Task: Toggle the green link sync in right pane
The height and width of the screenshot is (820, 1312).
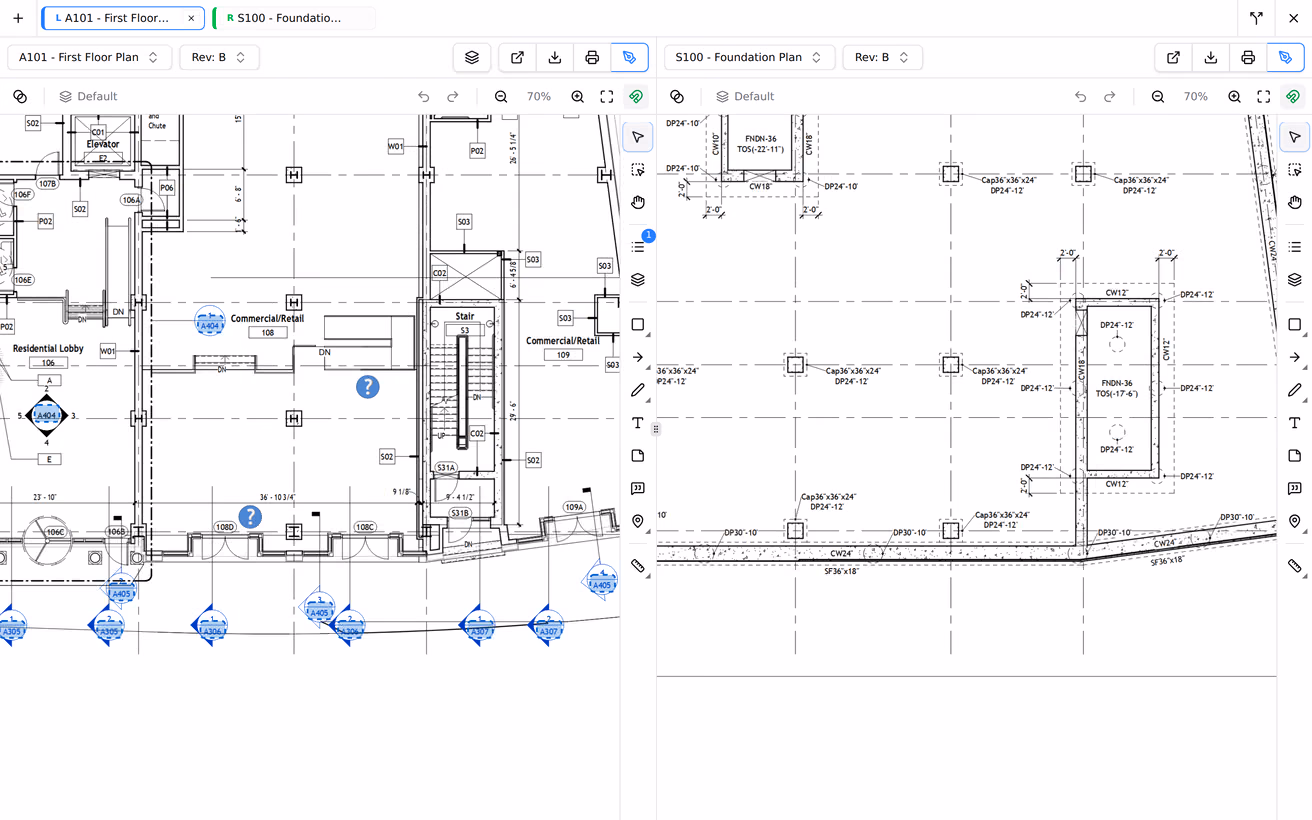Action: pos(1293,96)
